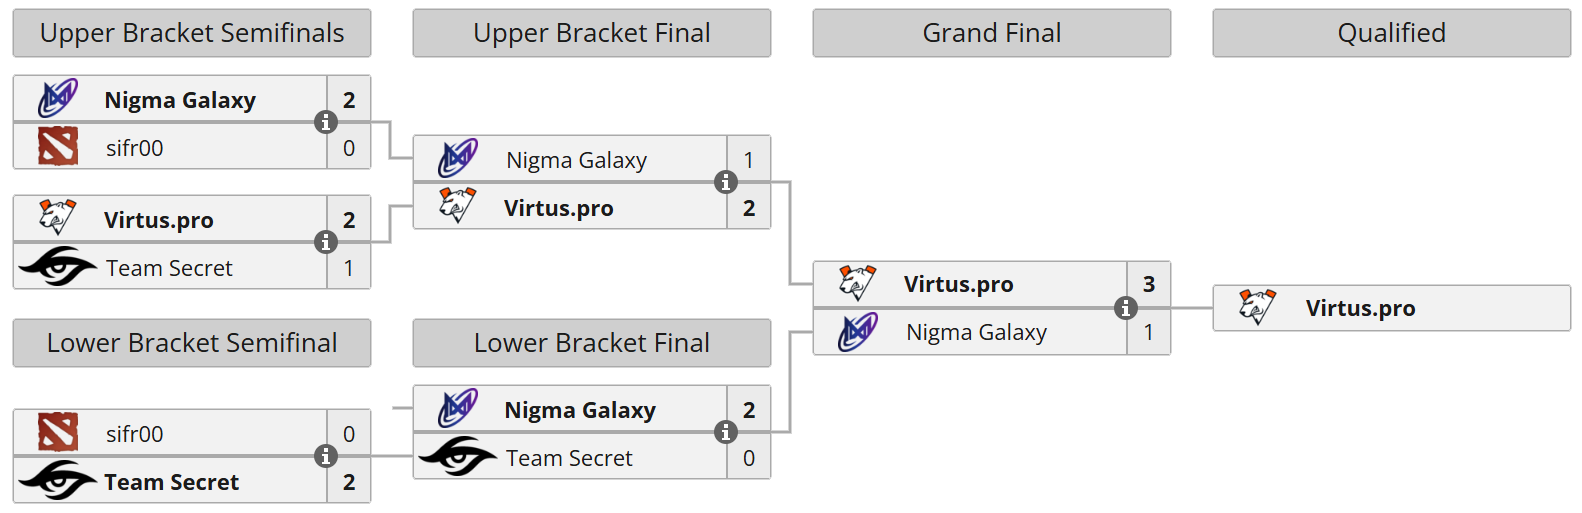Click Team Secret name in Lower Bracket Semifinal
1582x513 pixels.
click(172, 482)
